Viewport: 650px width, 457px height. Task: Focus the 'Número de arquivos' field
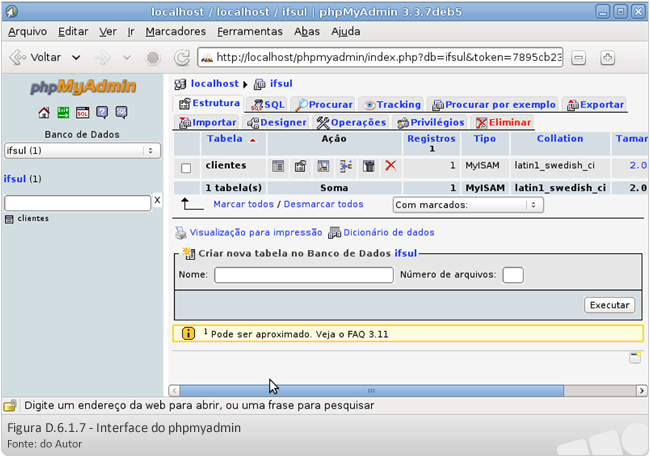513,275
